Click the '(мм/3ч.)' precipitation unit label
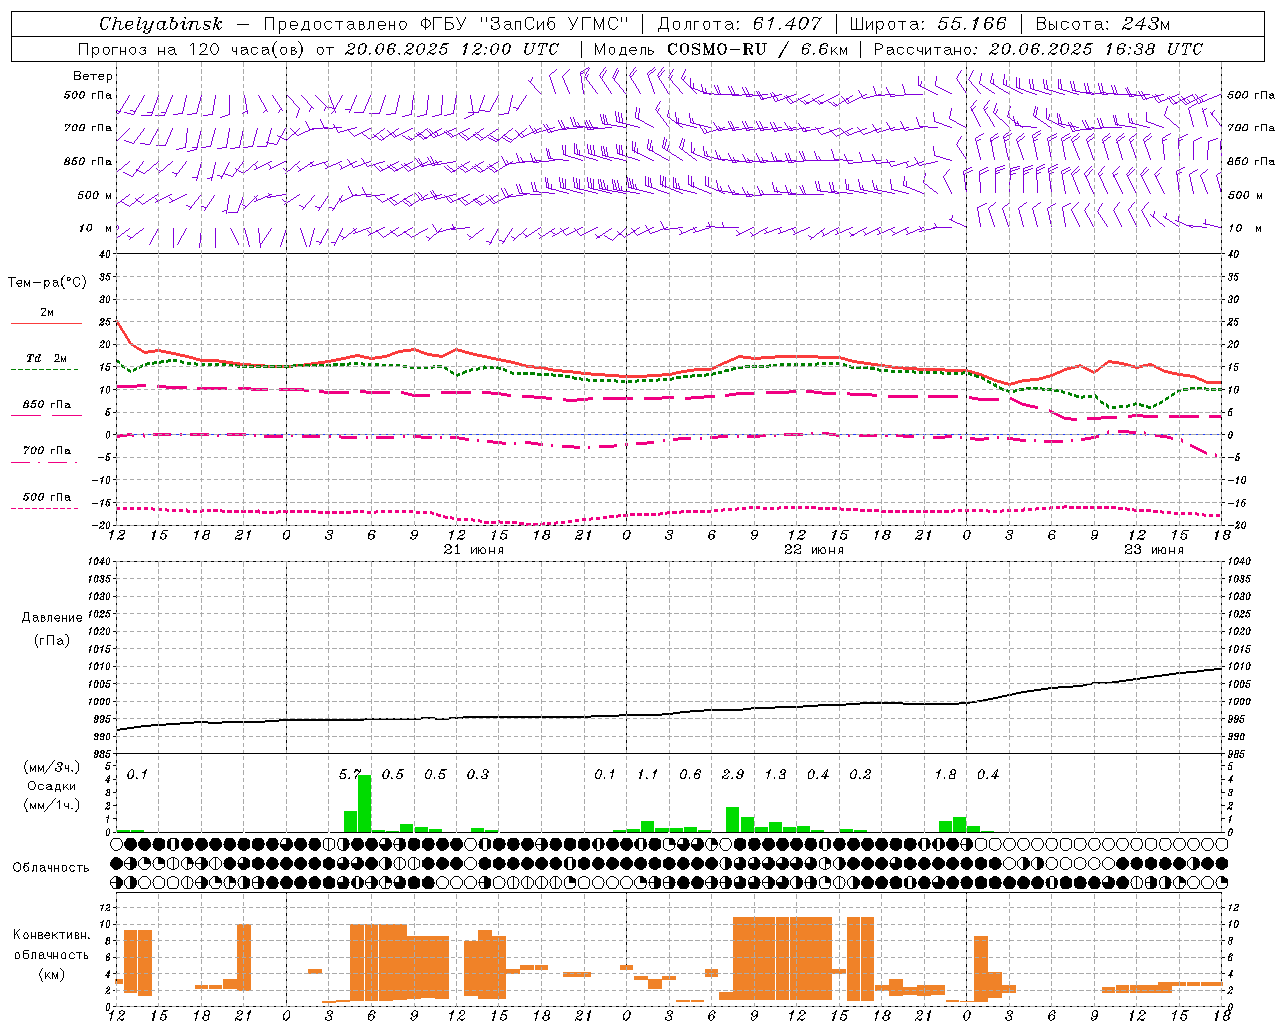1280x1024 pixels. click(x=52, y=768)
